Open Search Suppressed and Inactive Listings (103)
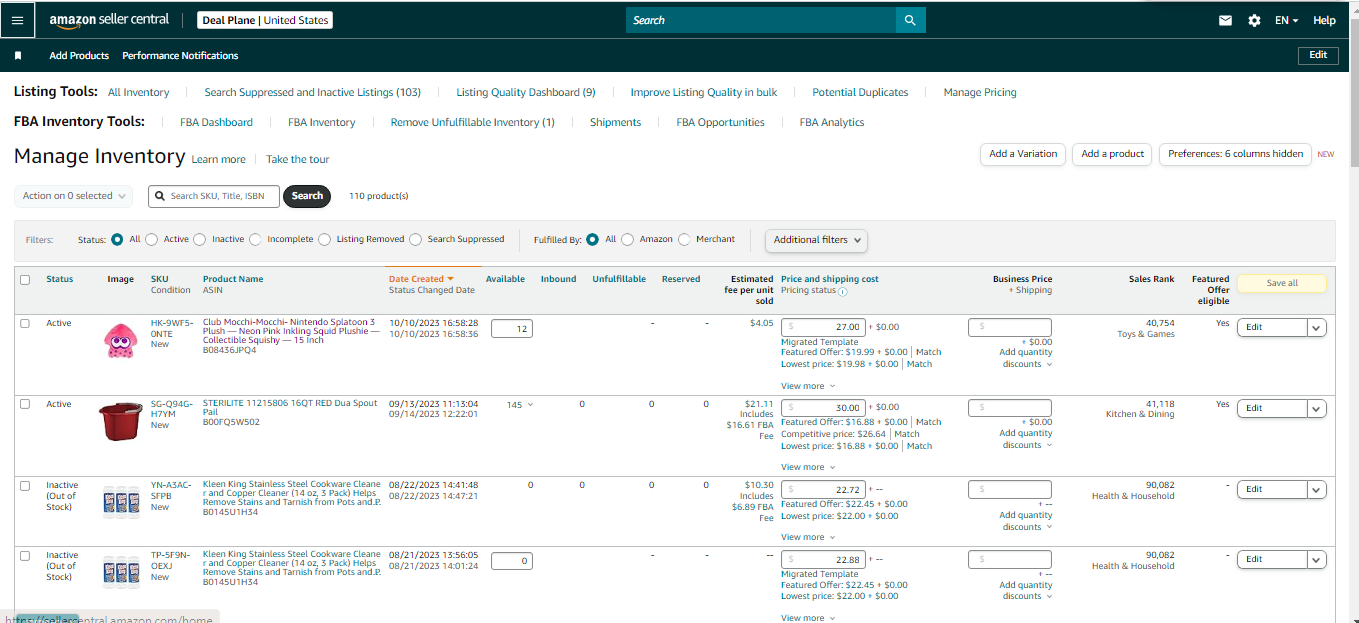The image size is (1359, 623). pyautogui.click(x=312, y=92)
